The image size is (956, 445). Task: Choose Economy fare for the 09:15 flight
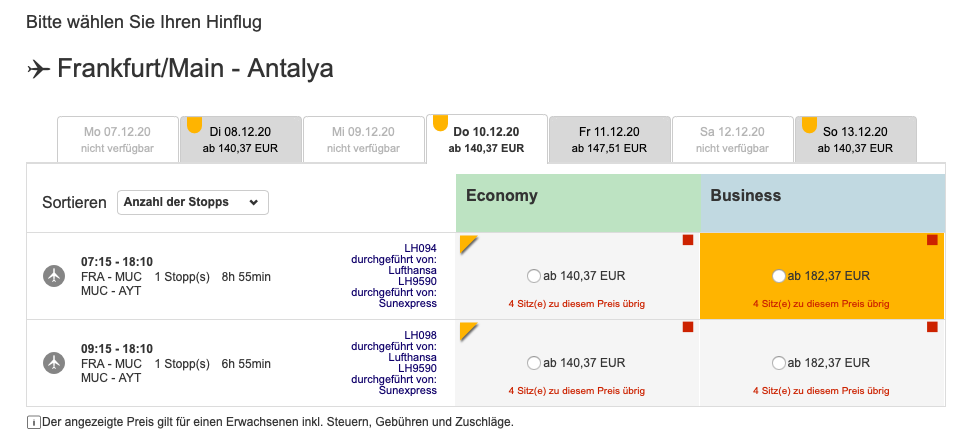(x=534, y=363)
